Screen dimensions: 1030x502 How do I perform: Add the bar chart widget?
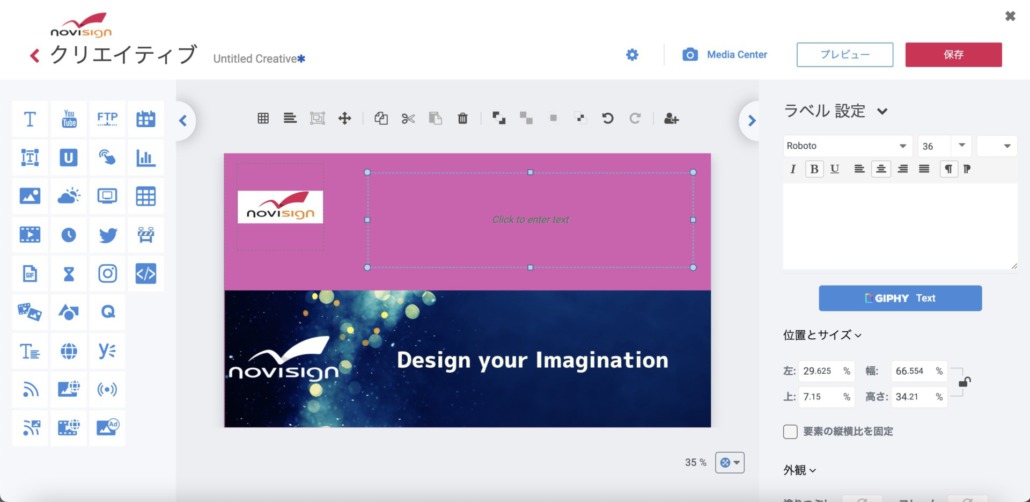coord(146,158)
